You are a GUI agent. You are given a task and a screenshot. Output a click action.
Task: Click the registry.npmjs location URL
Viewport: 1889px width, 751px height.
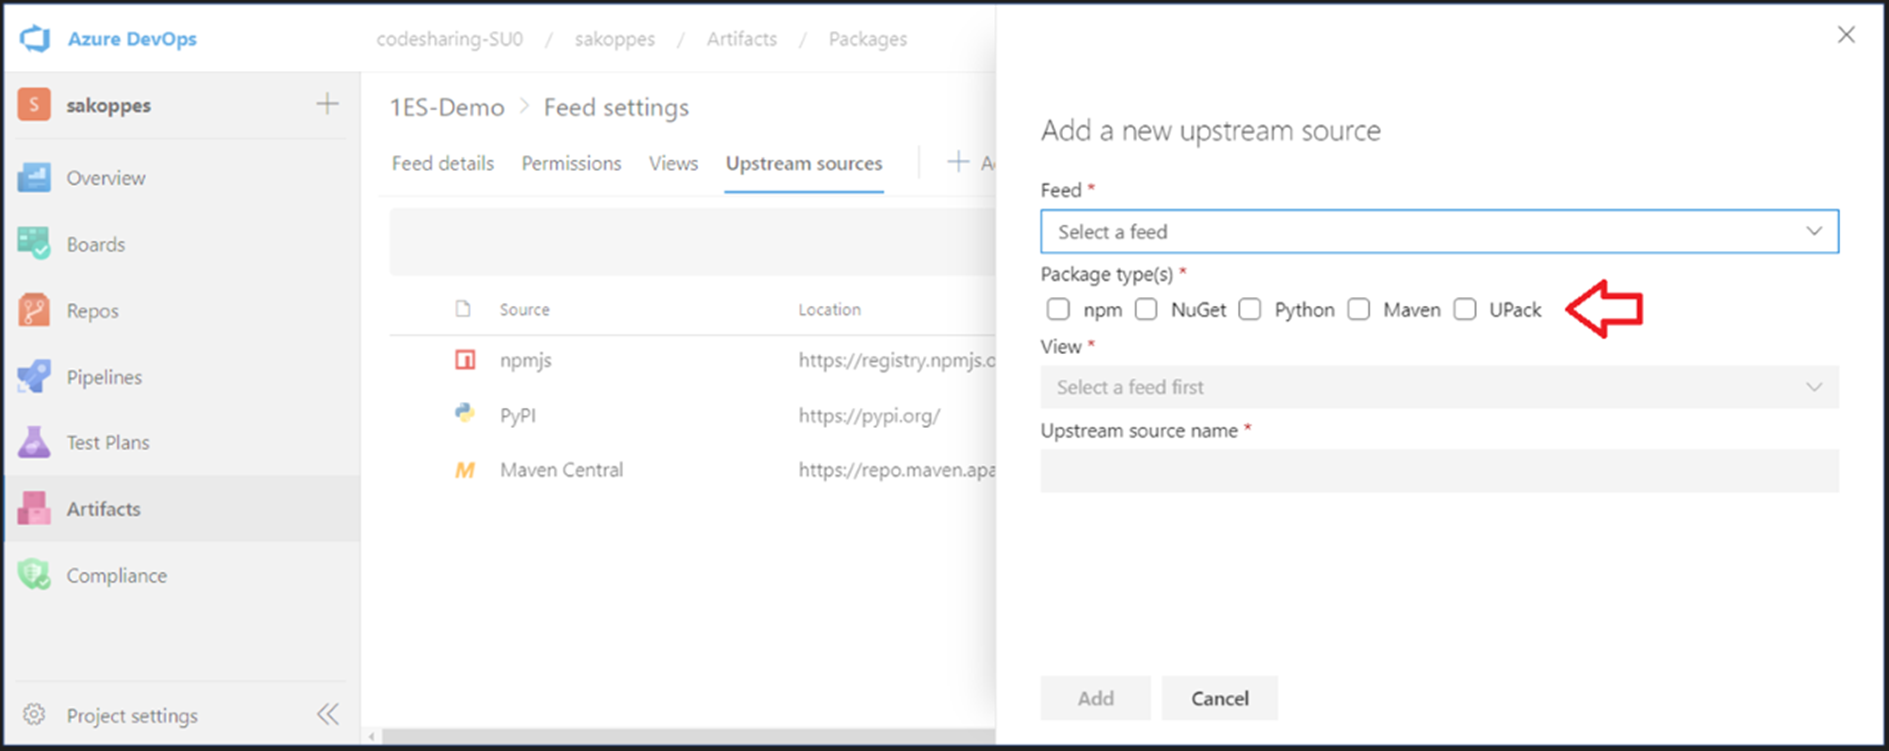point(897,360)
